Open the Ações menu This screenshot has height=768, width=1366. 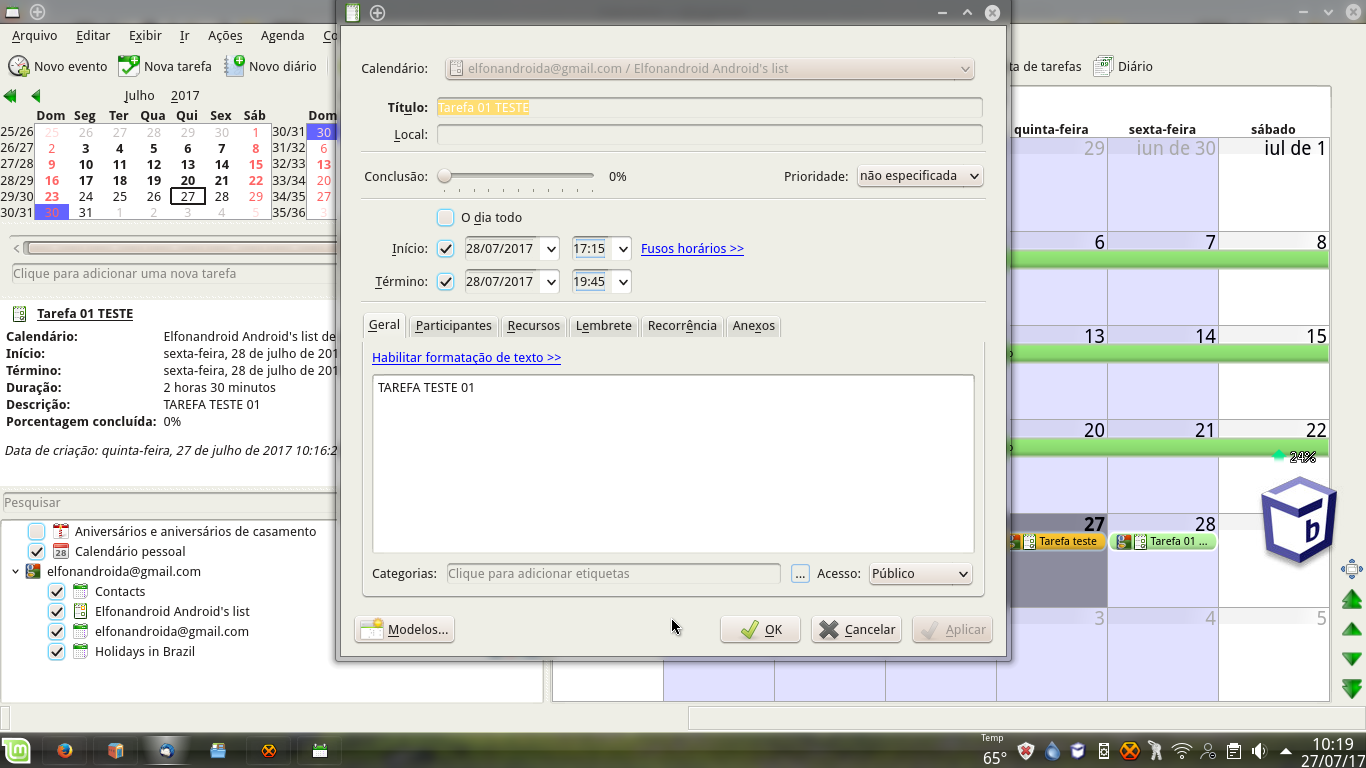225,35
